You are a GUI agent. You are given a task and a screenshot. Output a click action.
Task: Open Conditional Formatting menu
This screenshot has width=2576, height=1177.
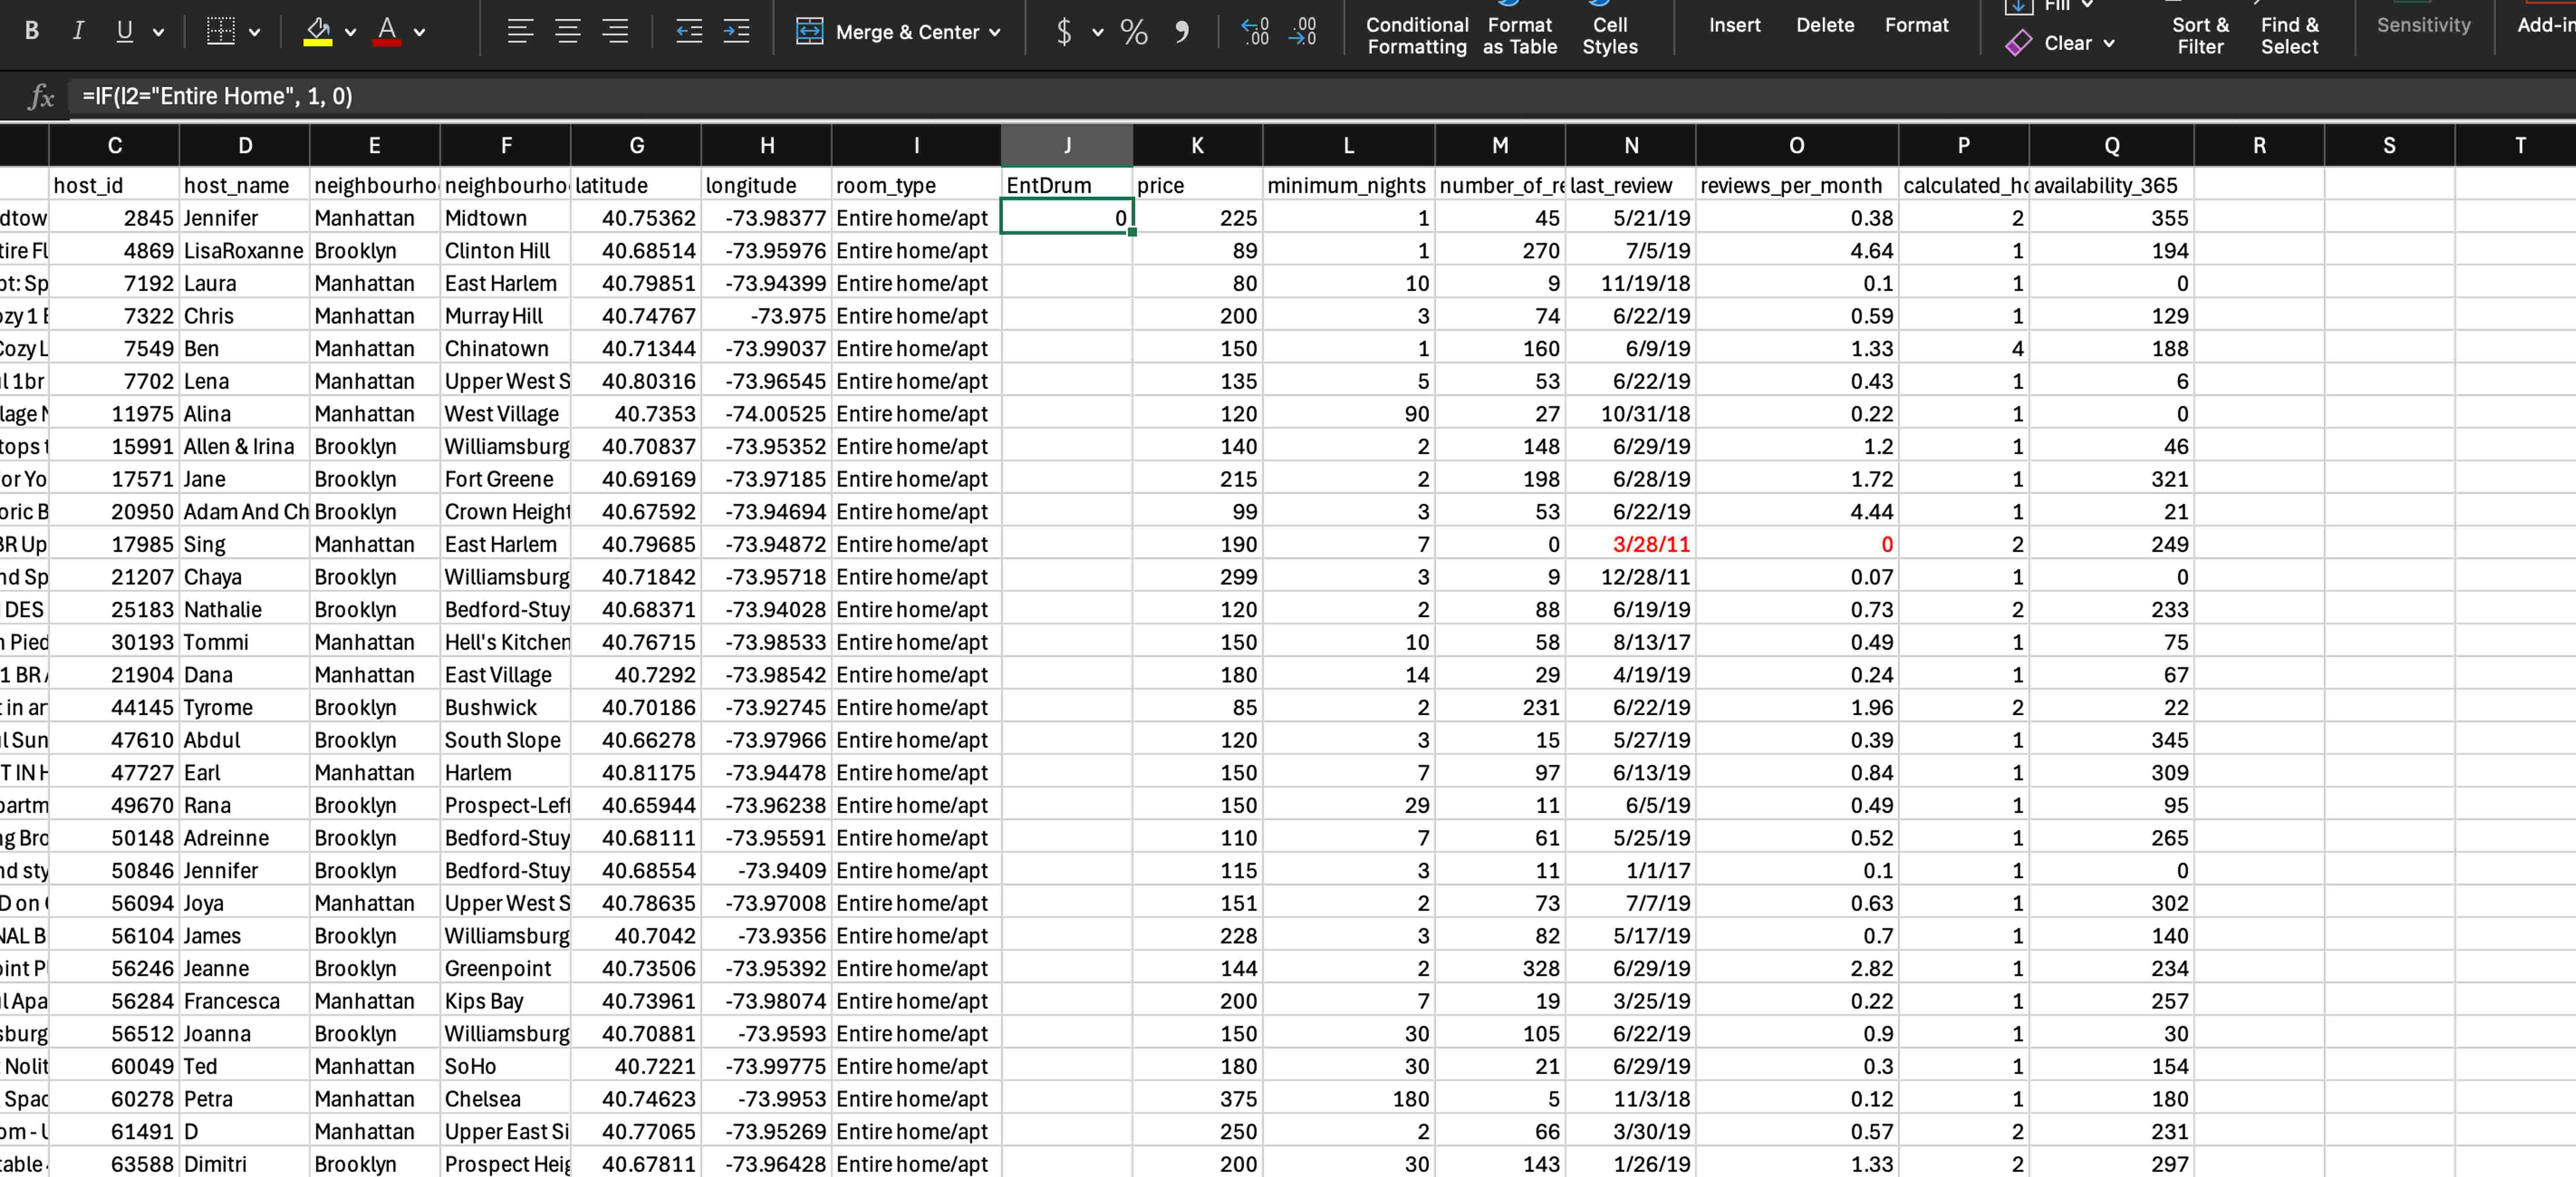[x=1417, y=35]
